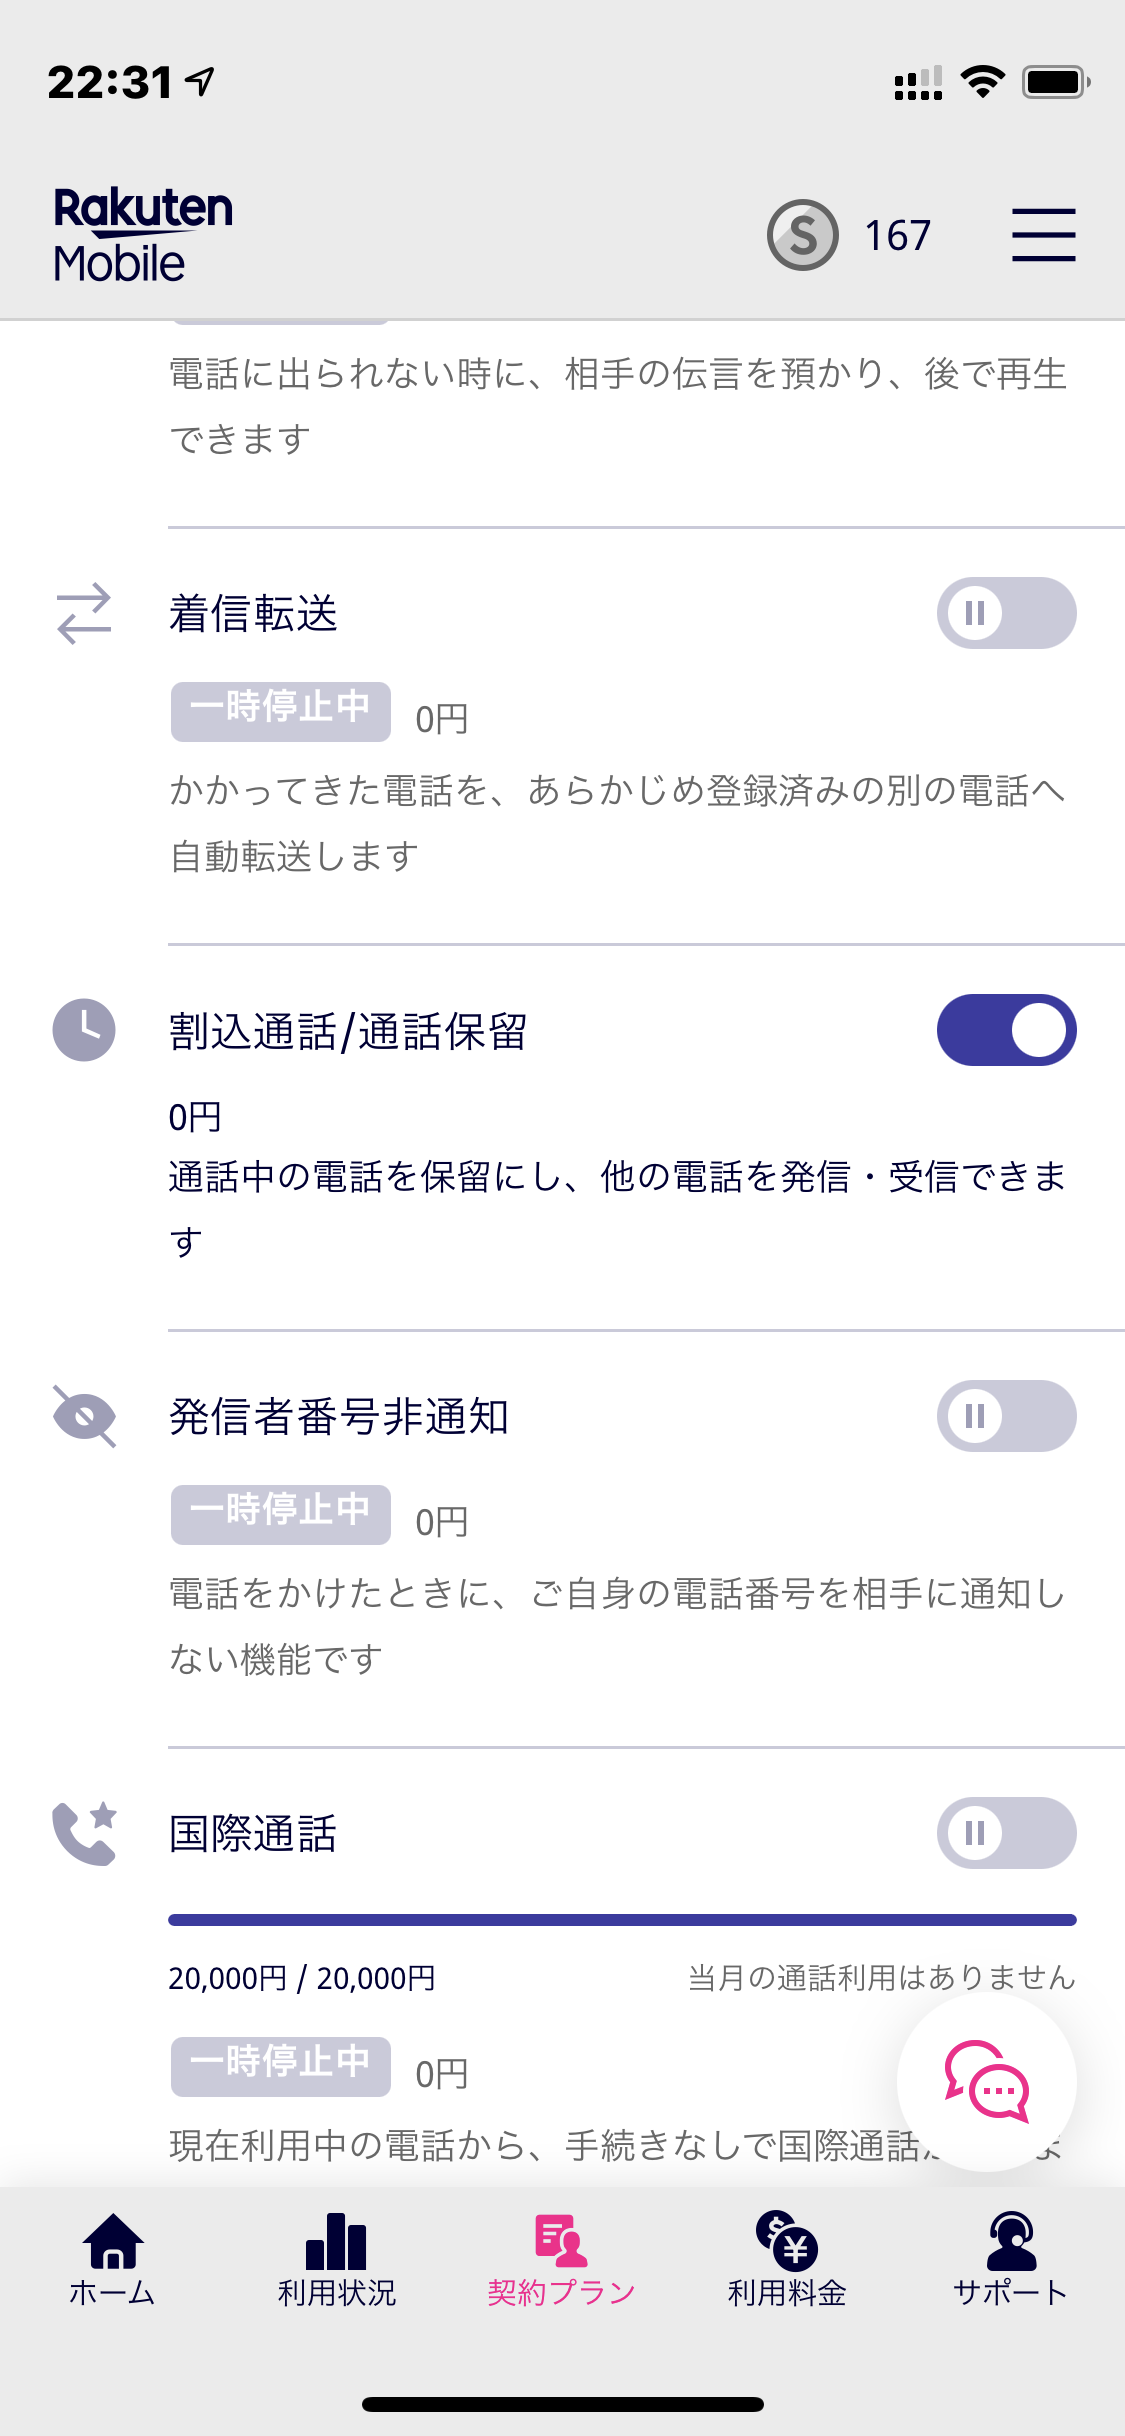
Task: Tap the Rakuten Mobile logo
Action: click(142, 235)
